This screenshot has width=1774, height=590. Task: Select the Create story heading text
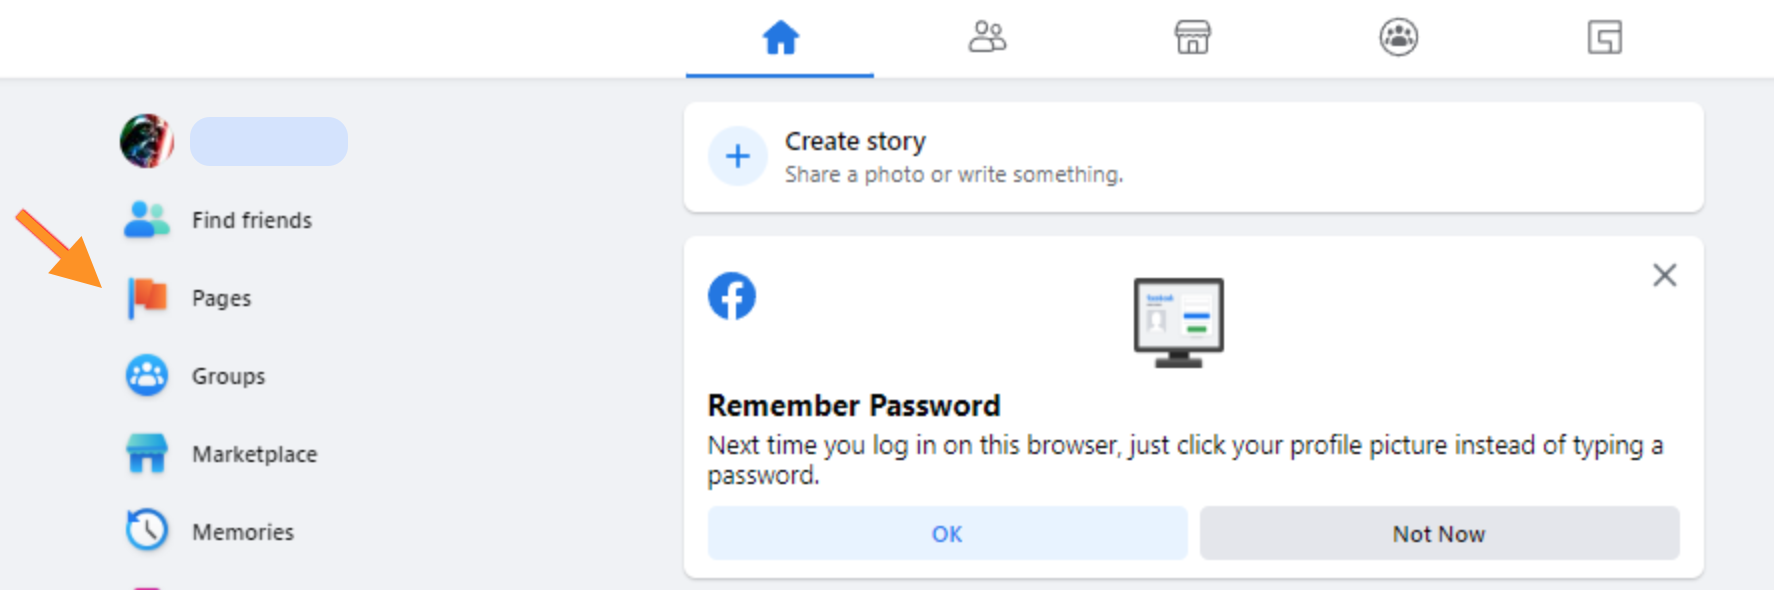click(855, 141)
